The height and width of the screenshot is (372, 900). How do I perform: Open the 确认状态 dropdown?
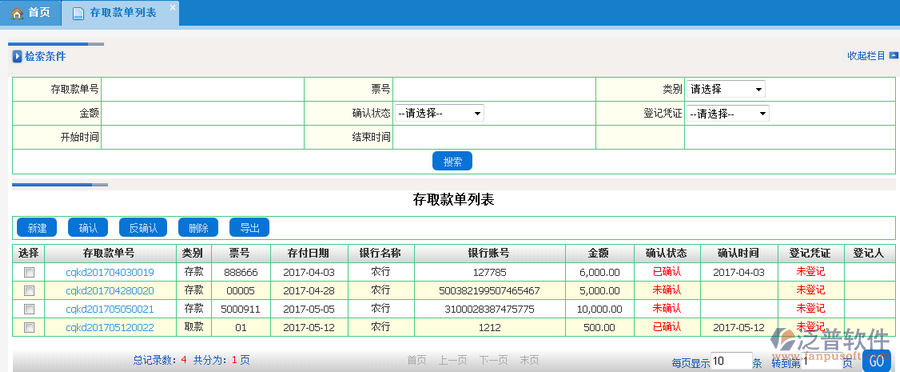439,114
